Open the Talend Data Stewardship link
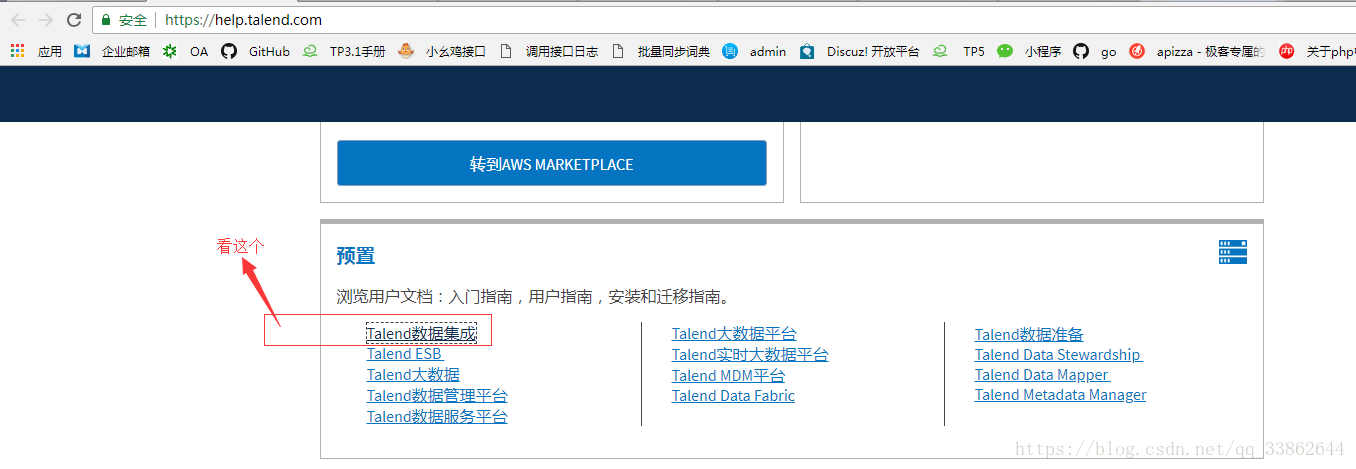1356x469 pixels. [x=1058, y=355]
